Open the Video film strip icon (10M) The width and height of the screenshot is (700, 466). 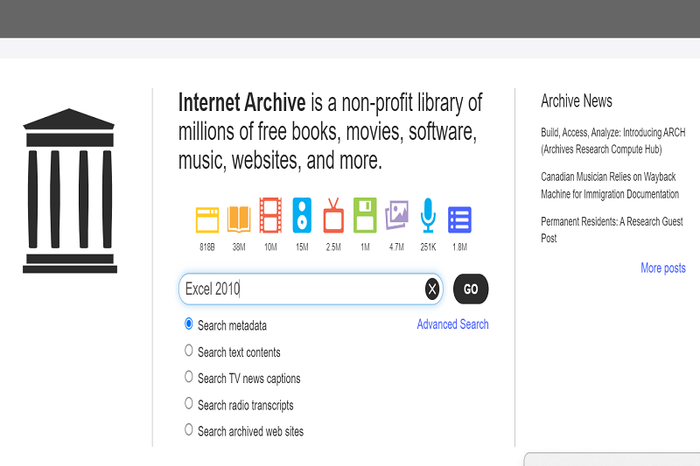coord(271,215)
